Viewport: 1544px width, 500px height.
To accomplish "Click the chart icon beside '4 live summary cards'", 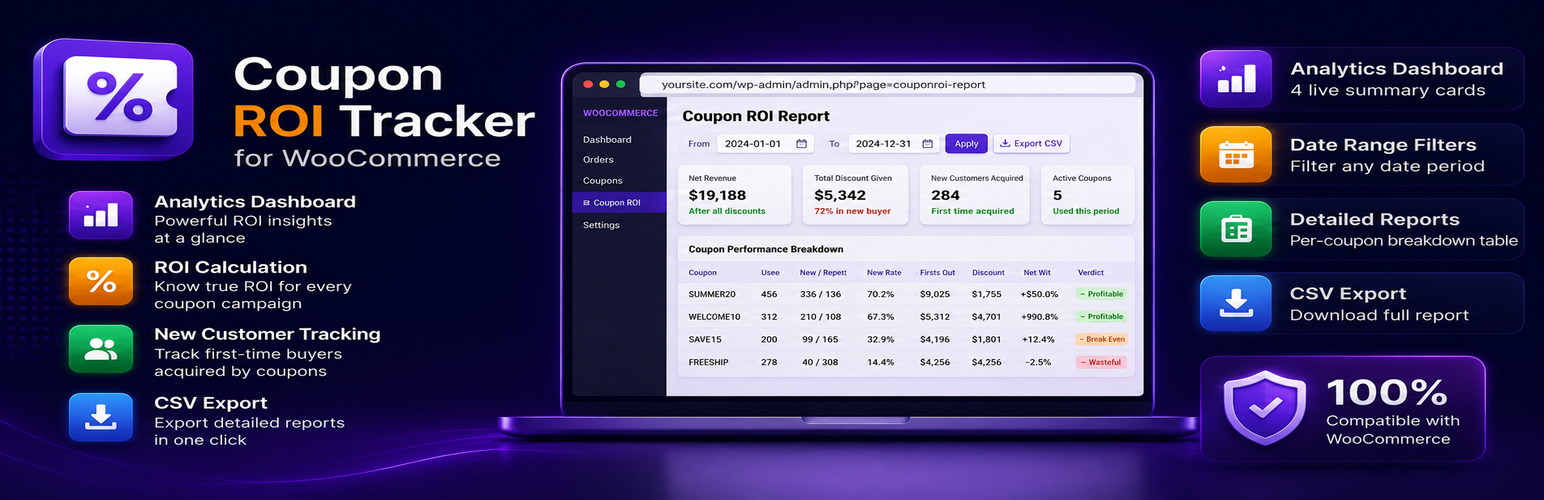I will pyautogui.click(x=1236, y=79).
